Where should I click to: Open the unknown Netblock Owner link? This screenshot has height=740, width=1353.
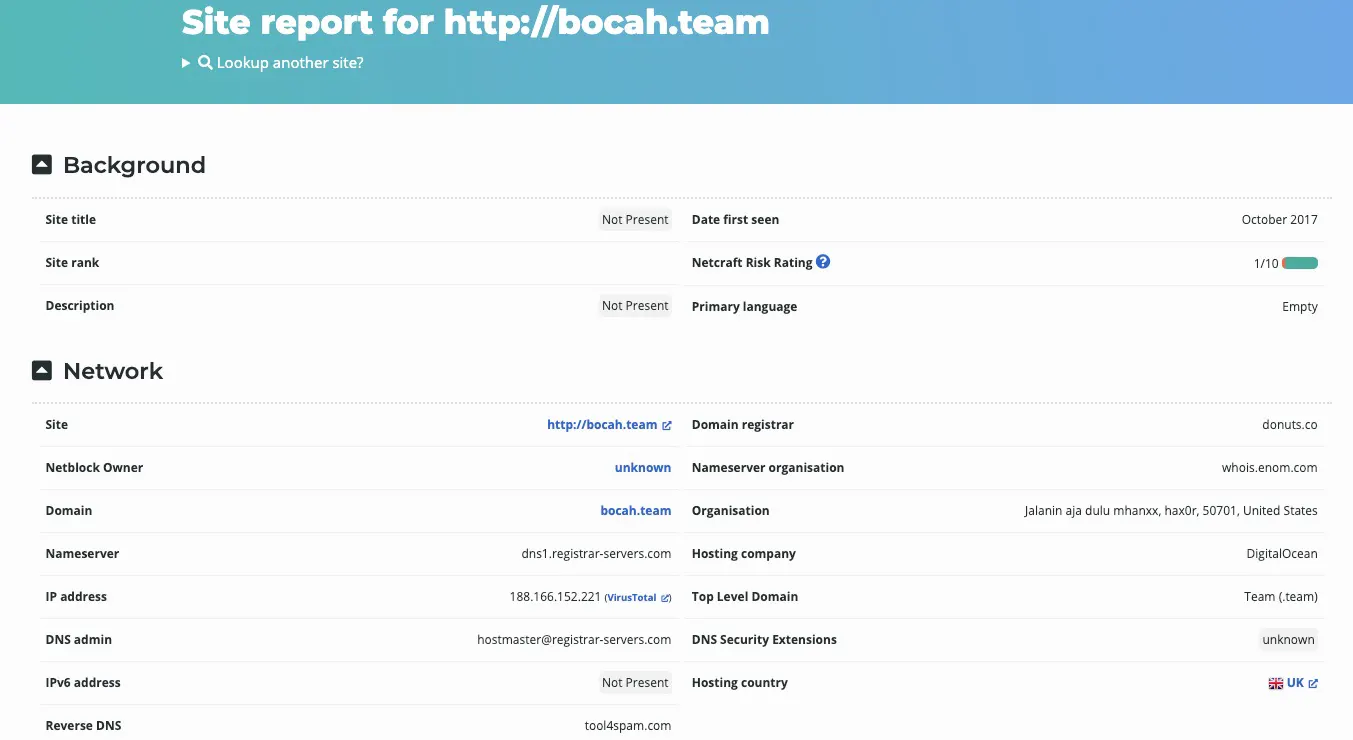[643, 467]
